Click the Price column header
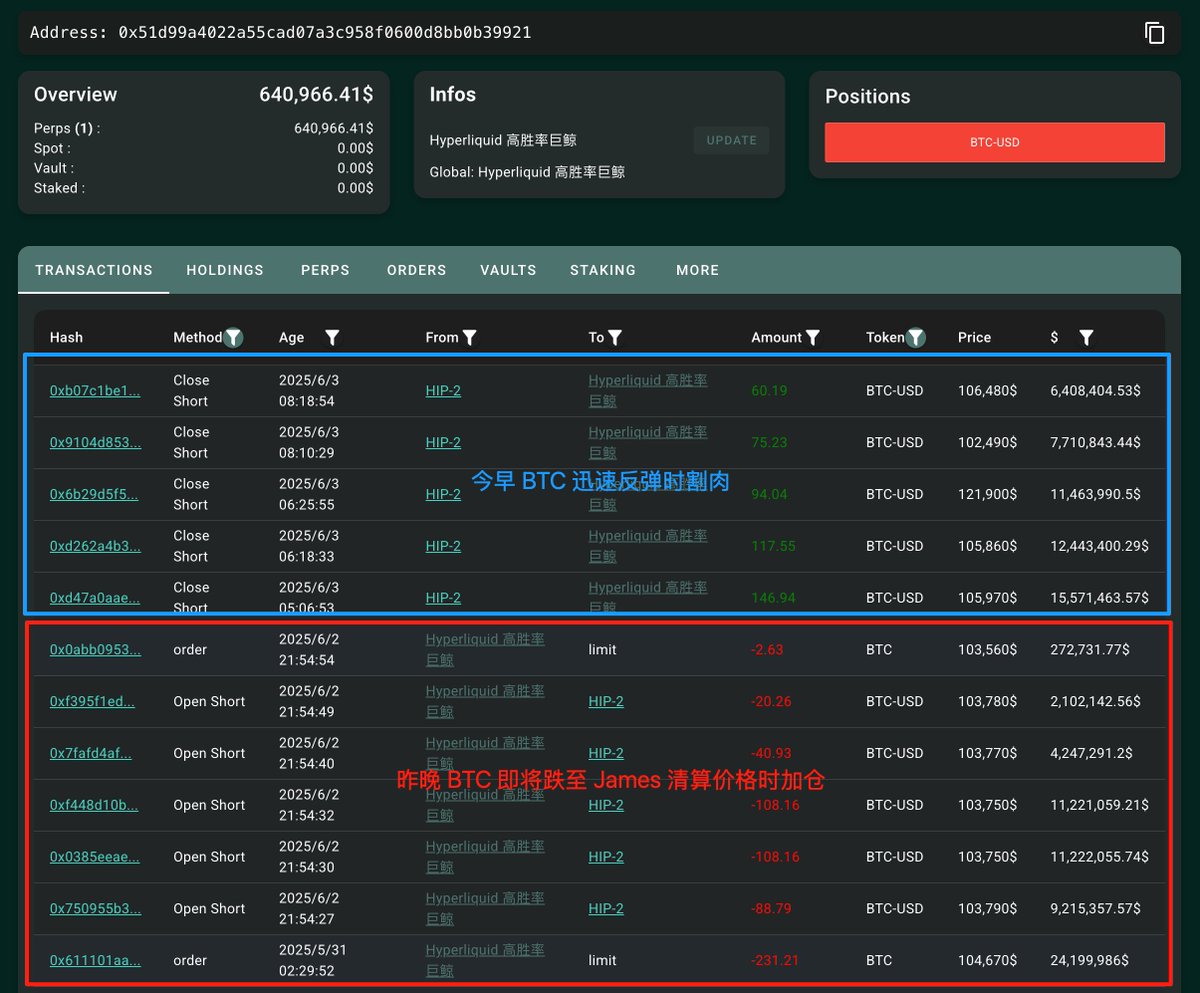 click(x=974, y=338)
